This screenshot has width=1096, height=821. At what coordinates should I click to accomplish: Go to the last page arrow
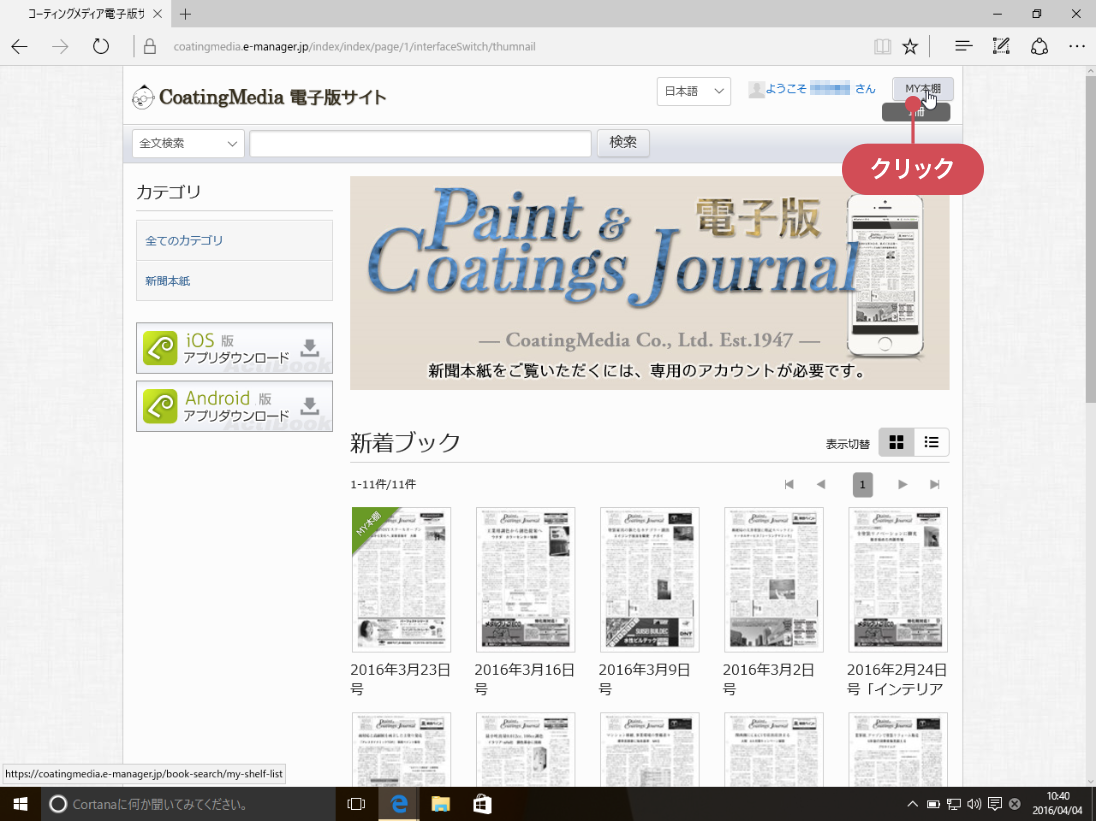[x=935, y=485]
